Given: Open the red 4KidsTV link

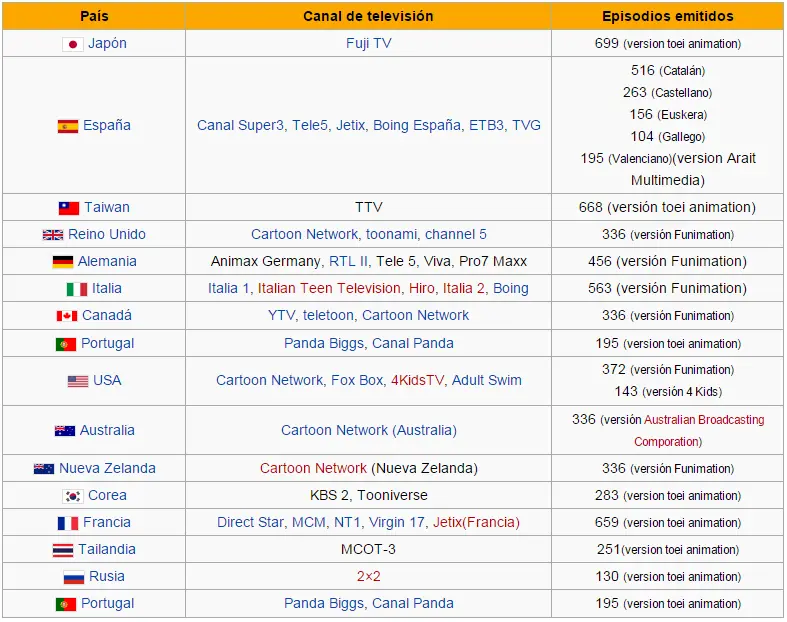Looking at the screenshot, I should 418,381.
